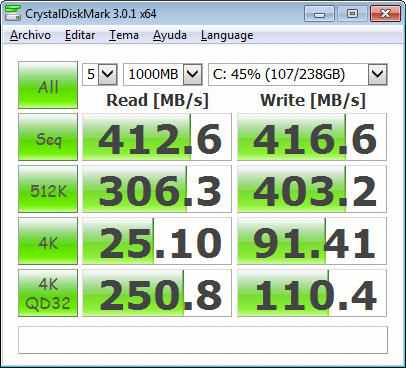Viewport: 406px width, 368px height.
Task: Open the 1000MB test size dropdown
Action: (x=163, y=74)
